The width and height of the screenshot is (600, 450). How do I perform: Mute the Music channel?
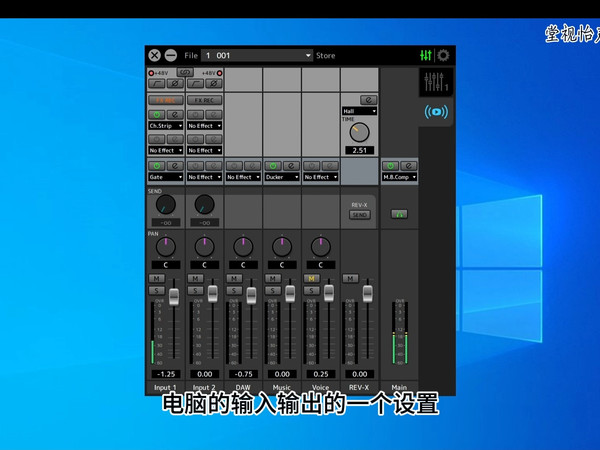[x=273, y=278]
